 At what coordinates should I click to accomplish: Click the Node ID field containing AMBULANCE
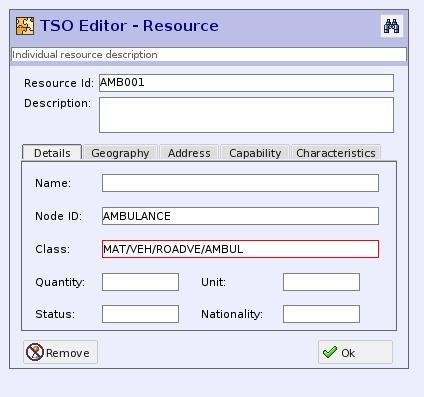pyautogui.click(x=240, y=216)
